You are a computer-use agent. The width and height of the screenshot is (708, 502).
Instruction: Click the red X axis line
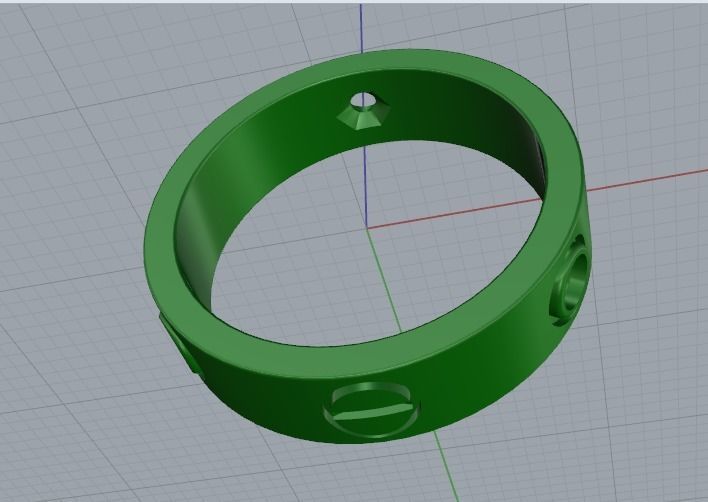coord(646,180)
